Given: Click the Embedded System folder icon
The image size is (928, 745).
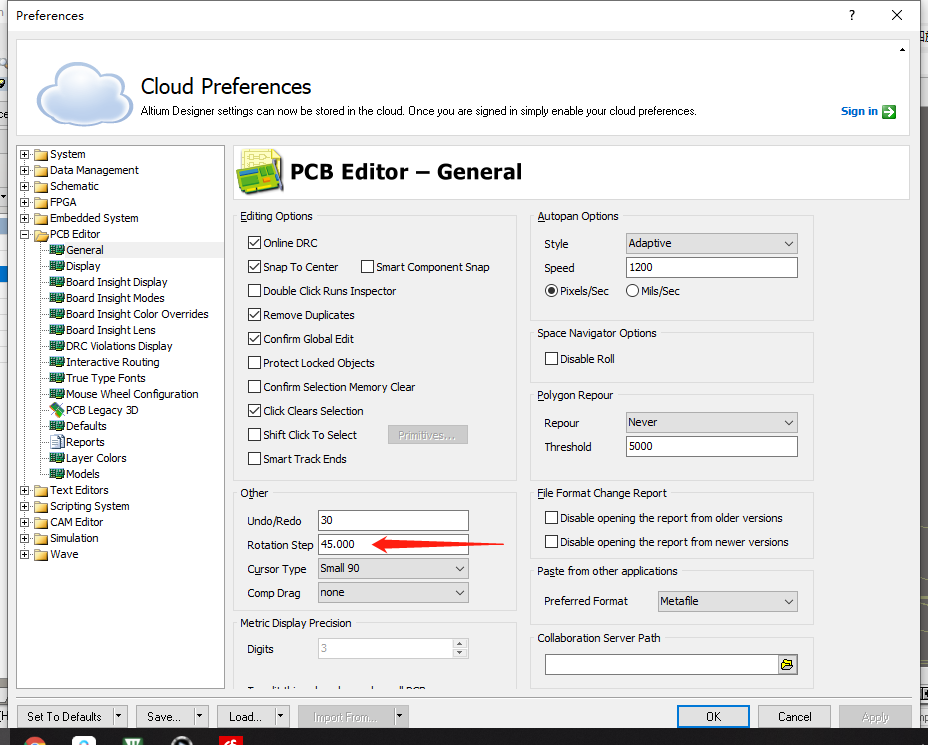Looking at the screenshot, I should pyautogui.click(x=41, y=218).
